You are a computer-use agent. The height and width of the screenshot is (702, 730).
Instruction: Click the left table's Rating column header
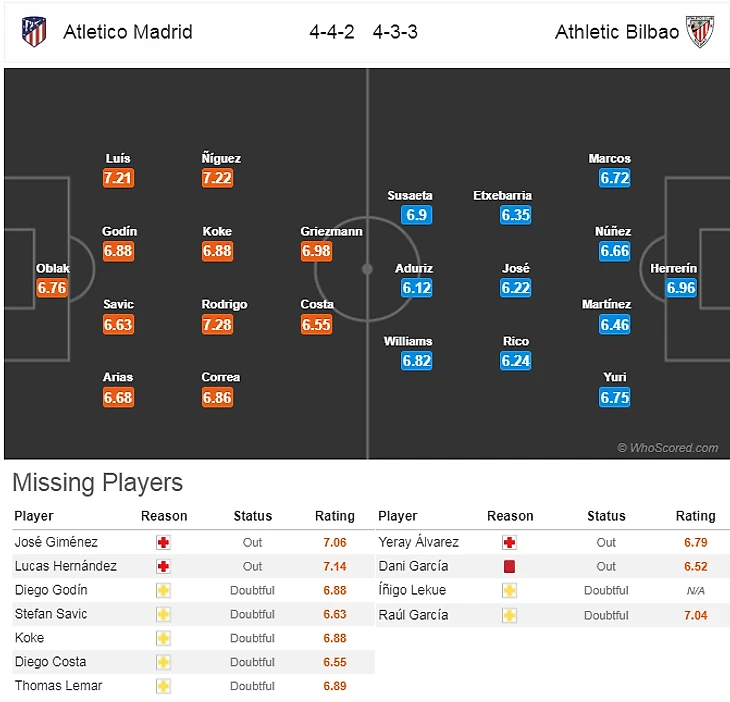(335, 516)
